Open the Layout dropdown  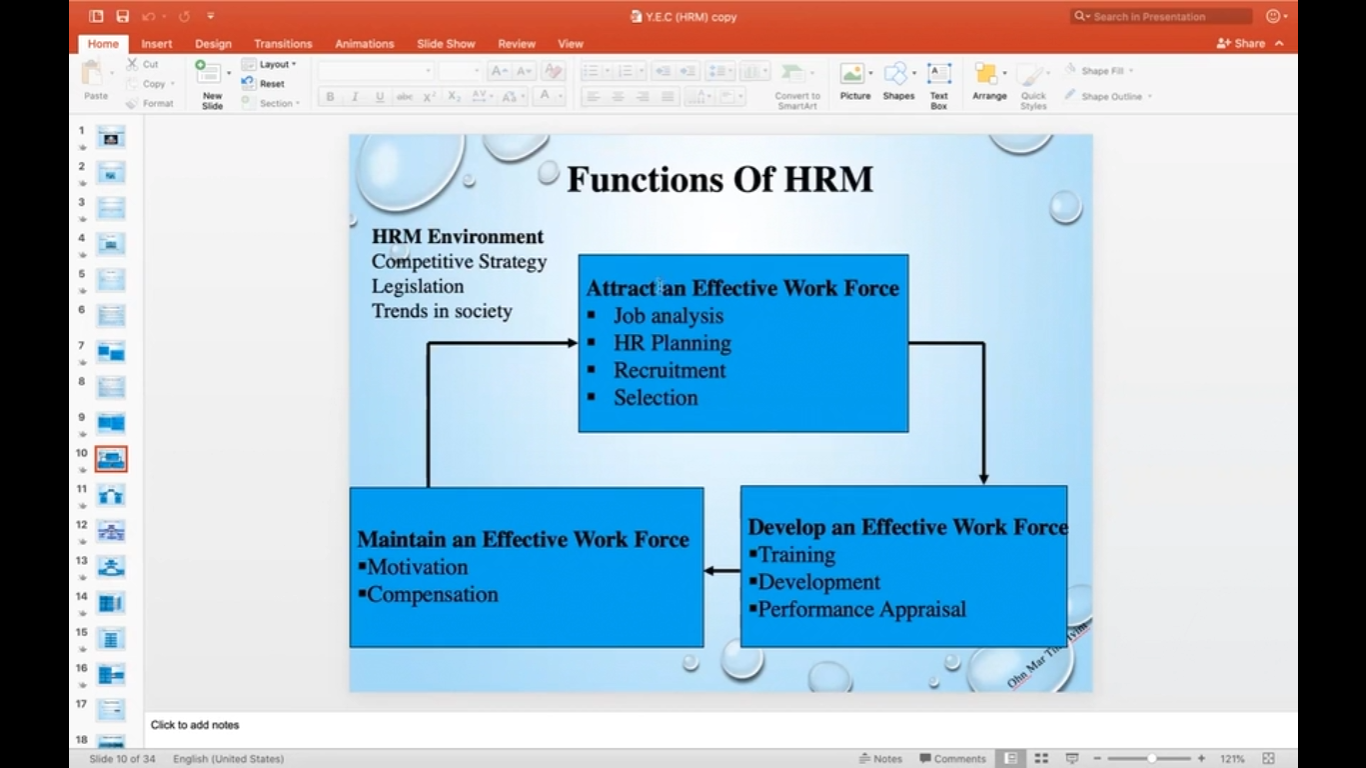(270, 64)
